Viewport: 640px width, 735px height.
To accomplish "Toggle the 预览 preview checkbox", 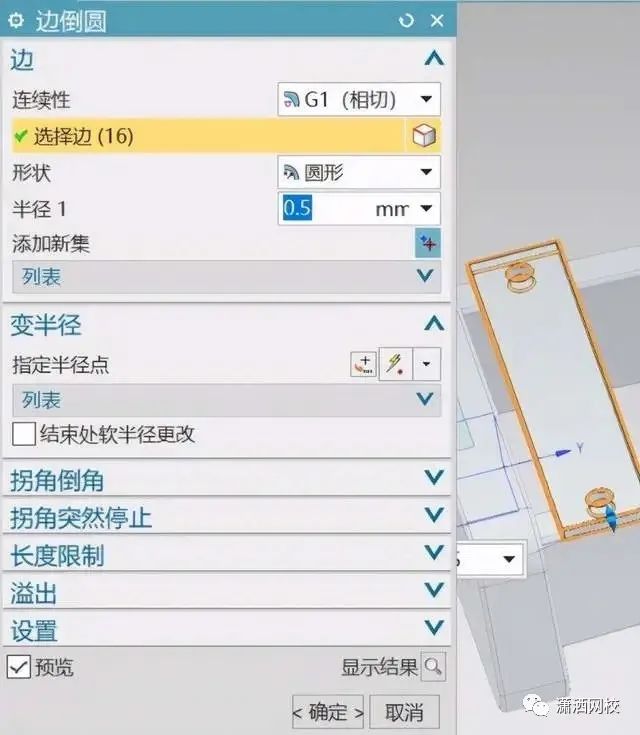I will point(19,667).
